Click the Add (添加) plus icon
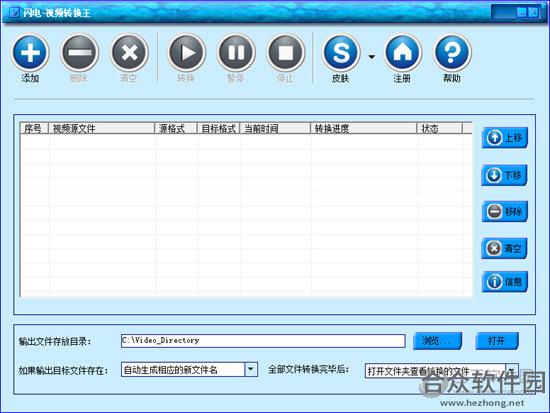 click(30, 53)
